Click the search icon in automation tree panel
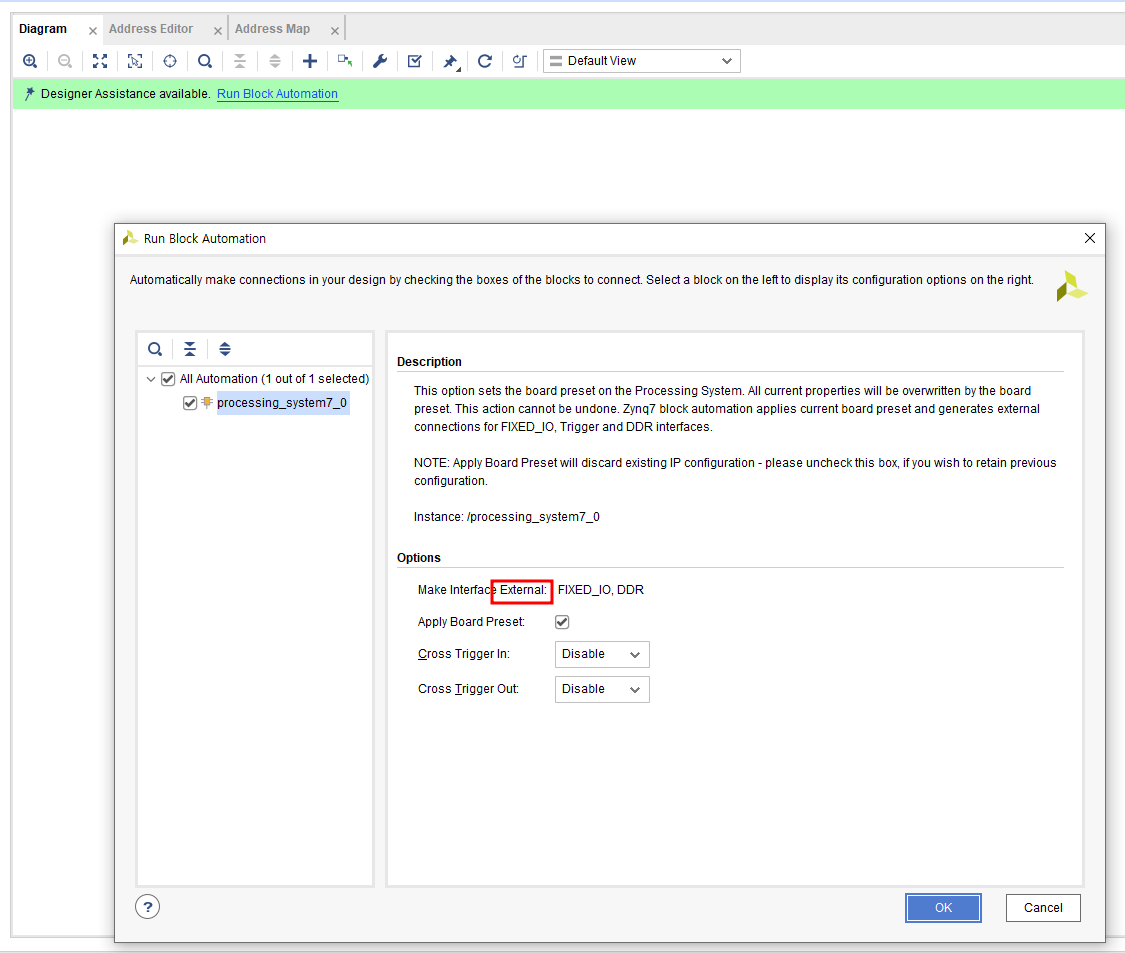Image resolution: width=1125 pixels, height=953 pixels. click(155, 349)
